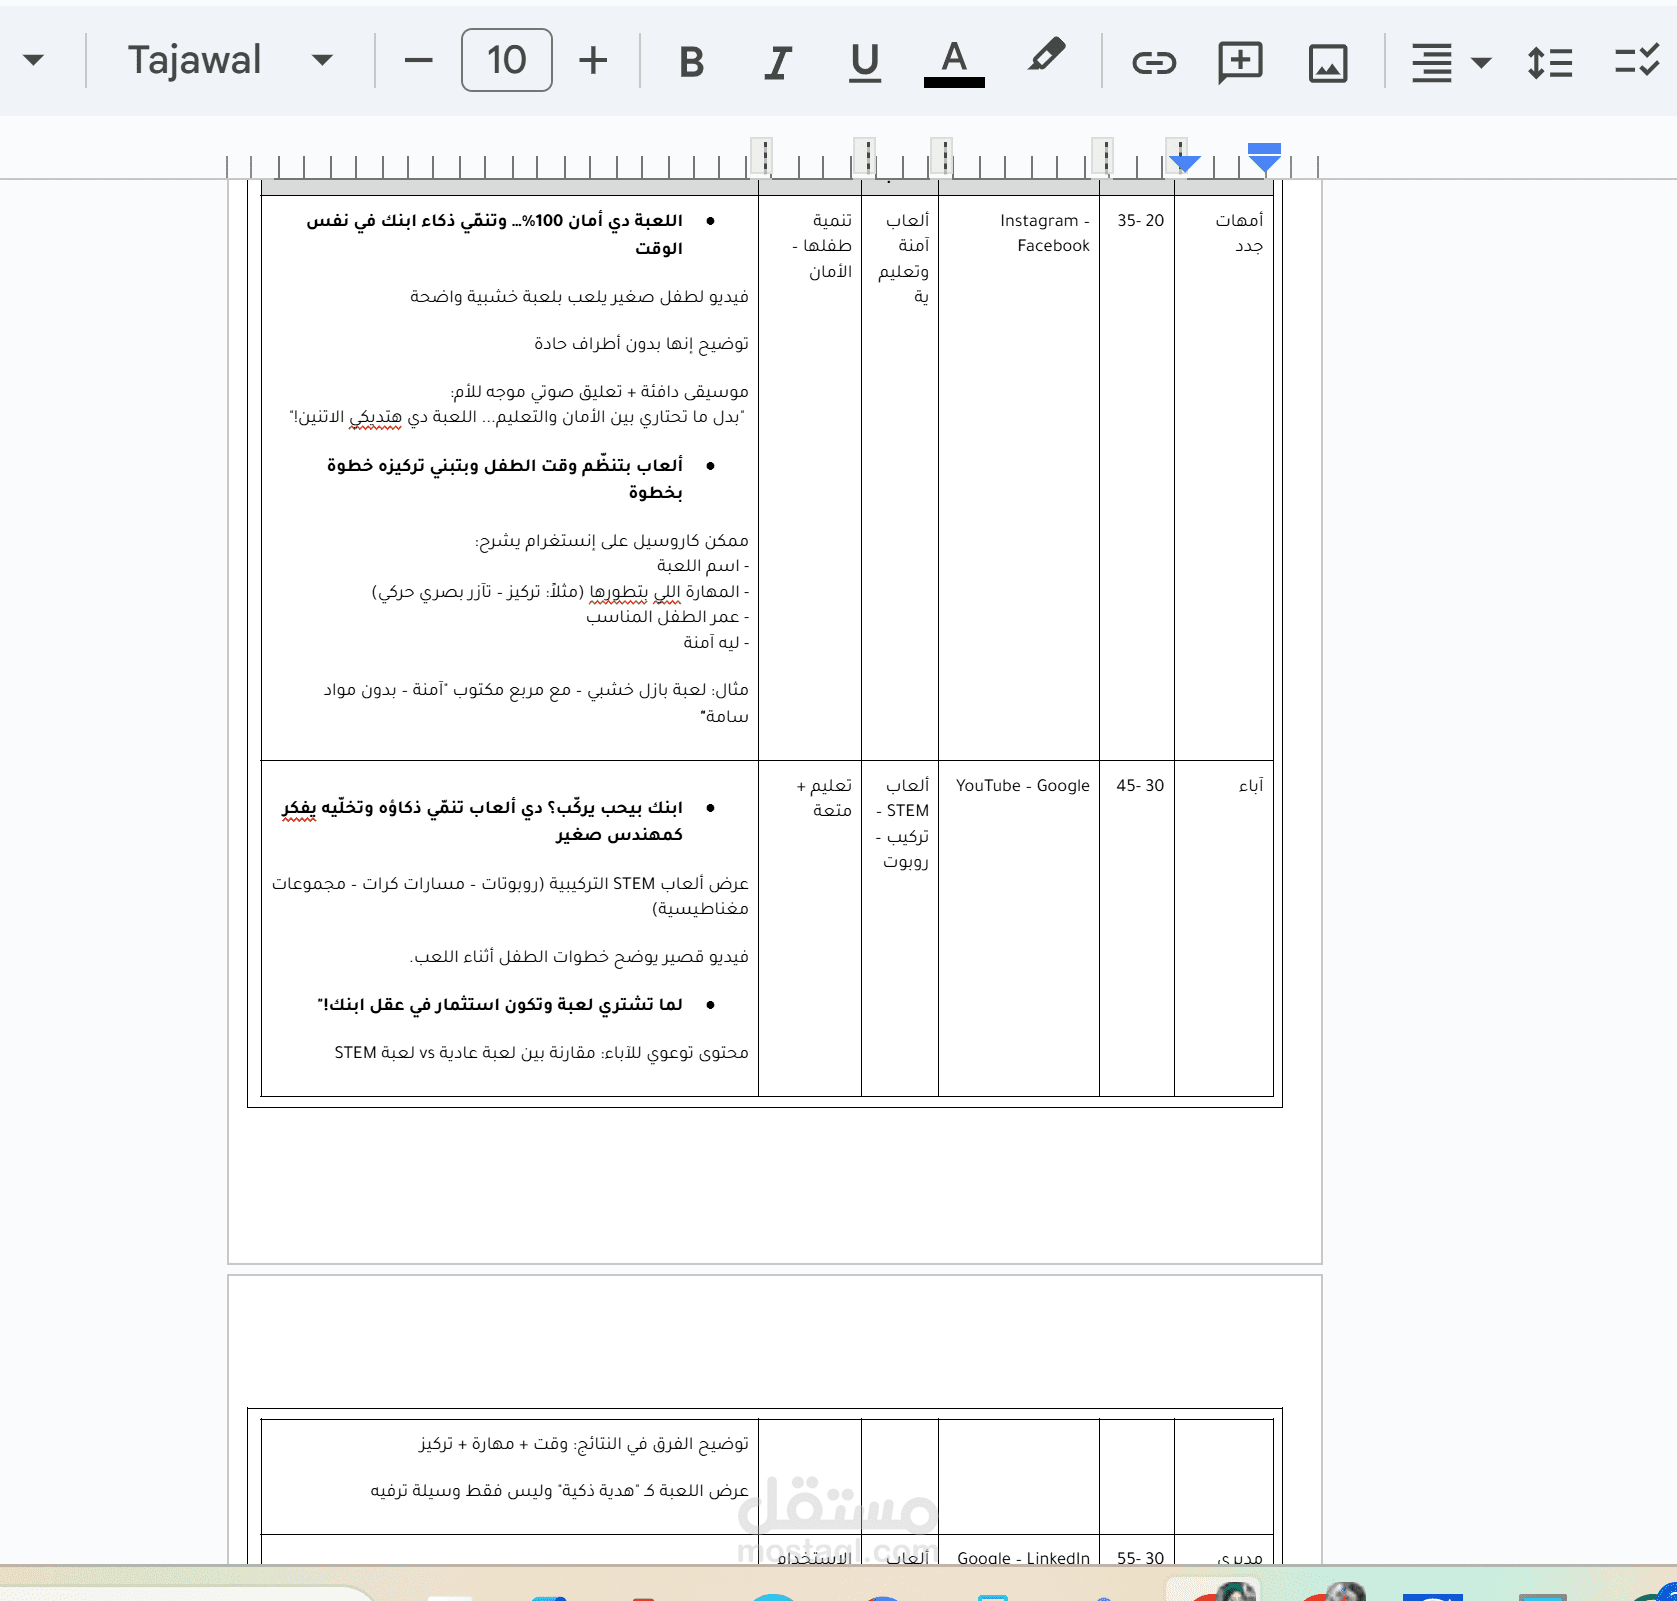This screenshot has width=1677, height=1601.
Task: Insert an image using the picture icon
Action: pyautogui.click(x=1328, y=63)
